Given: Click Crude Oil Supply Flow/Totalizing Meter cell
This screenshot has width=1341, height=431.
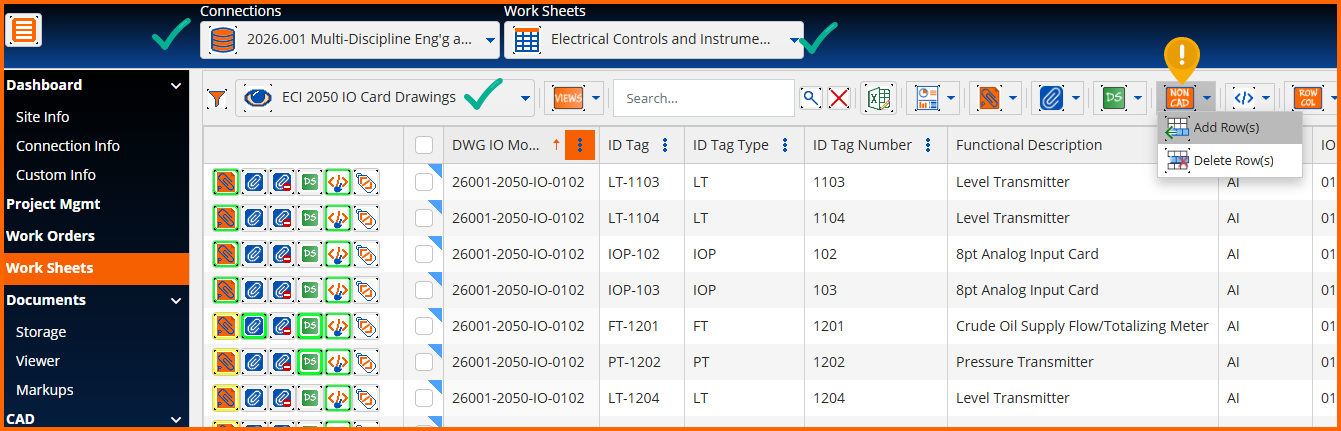Looking at the screenshot, I should 1083,326.
